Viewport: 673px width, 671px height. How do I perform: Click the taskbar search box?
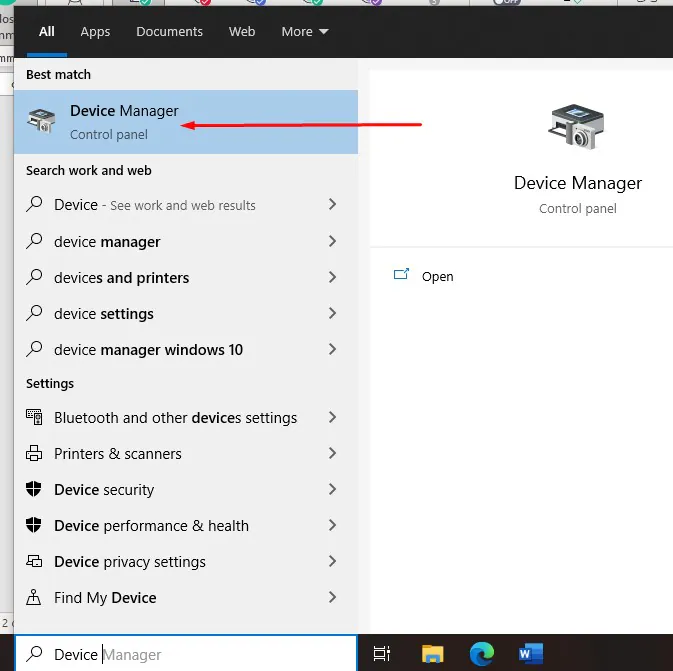[186, 654]
